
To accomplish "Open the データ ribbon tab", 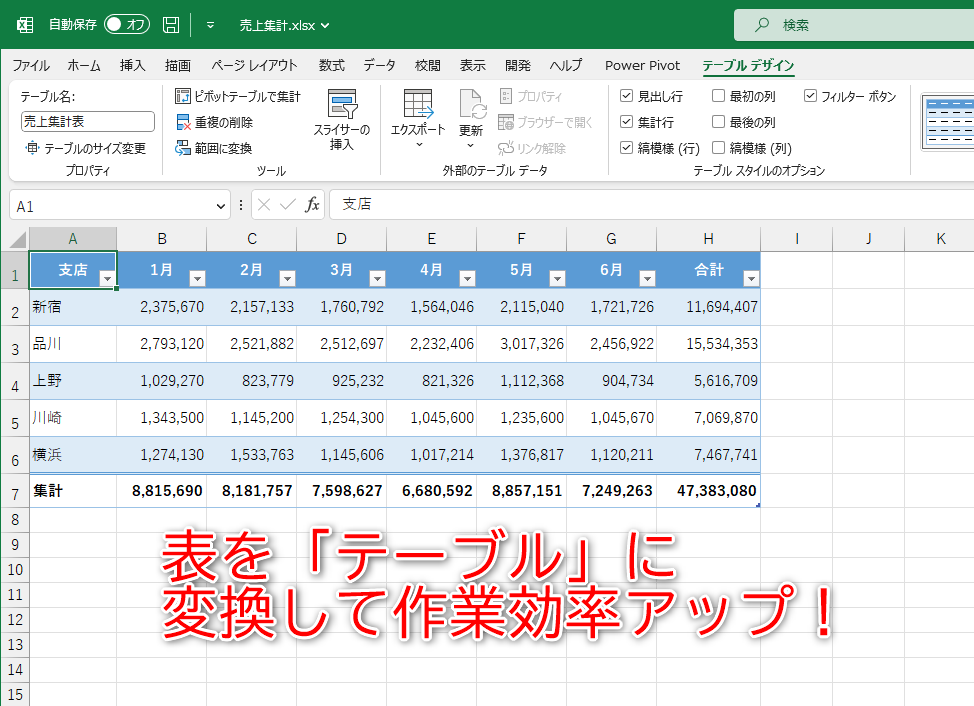I will (379, 65).
